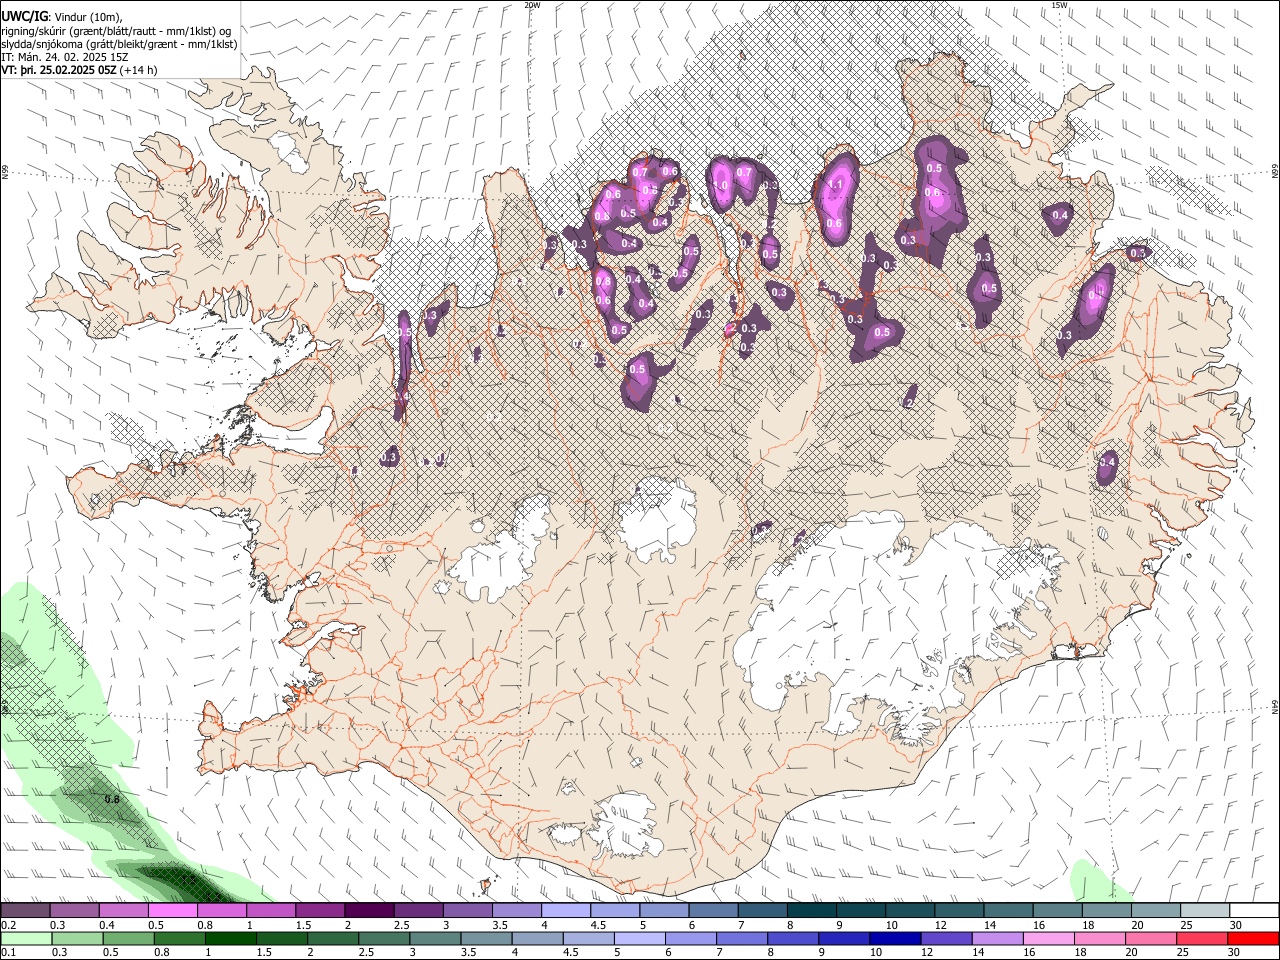This screenshot has height=960, width=1280.
Task: Select the darkest purple 2–2.5 upper legend swatch
Action: (x=369, y=910)
